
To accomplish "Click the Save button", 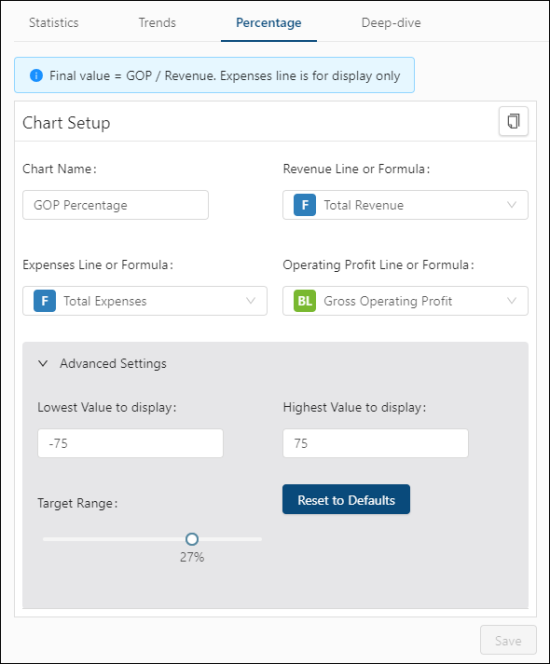I will pyautogui.click(x=508, y=640).
